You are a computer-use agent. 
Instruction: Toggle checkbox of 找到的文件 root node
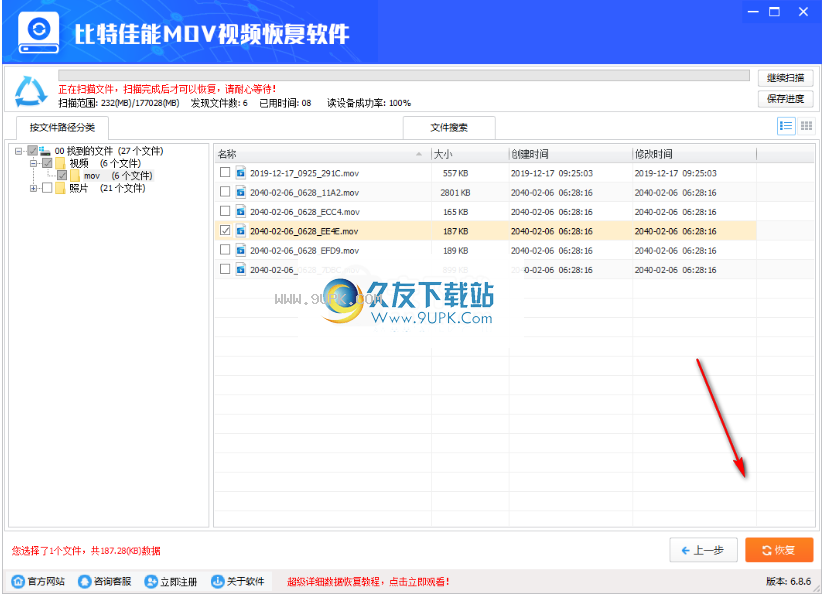pos(33,151)
